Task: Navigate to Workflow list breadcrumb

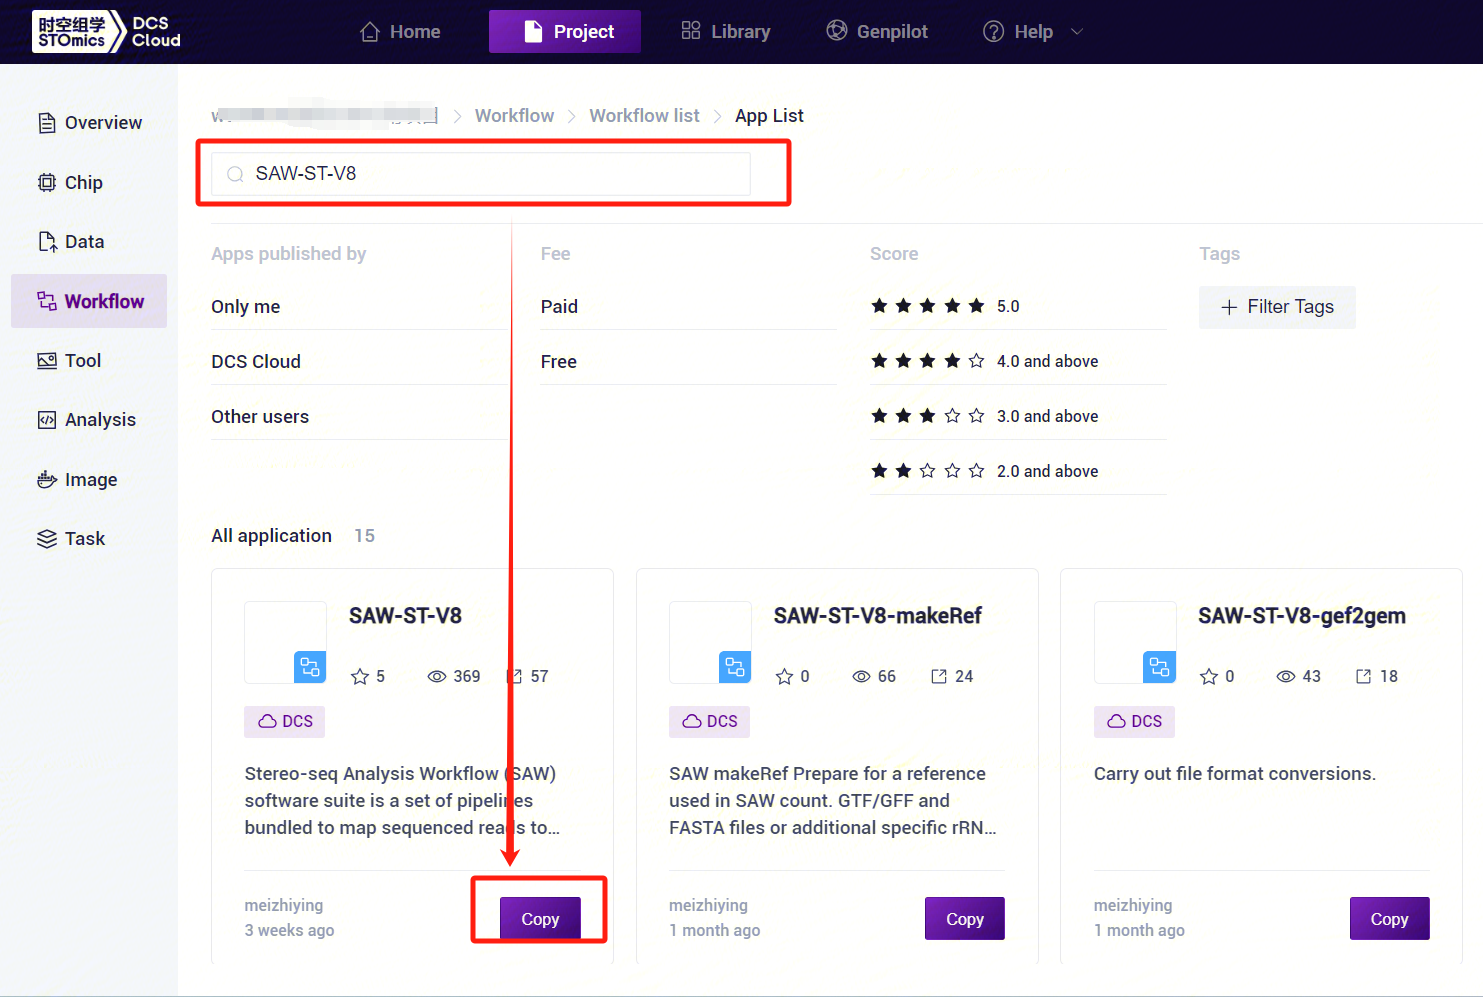Action: tap(644, 116)
